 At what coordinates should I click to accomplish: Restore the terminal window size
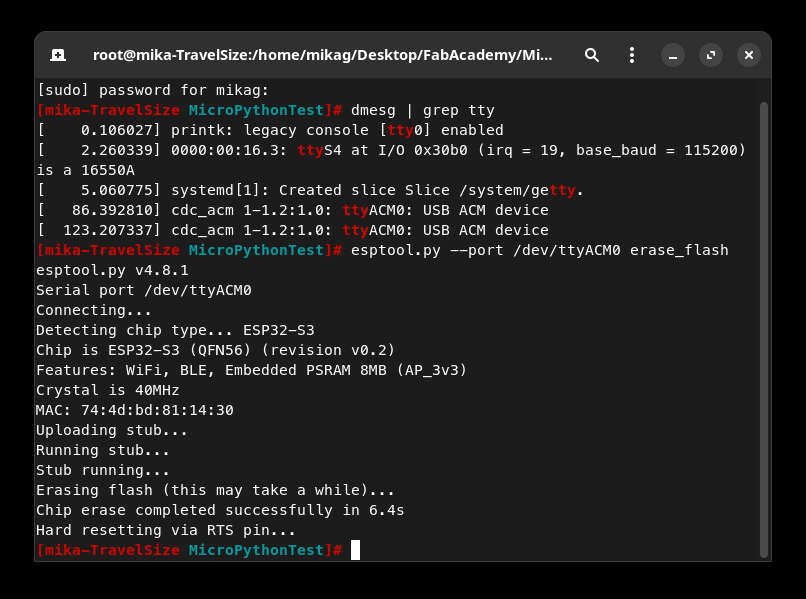[x=711, y=55]
